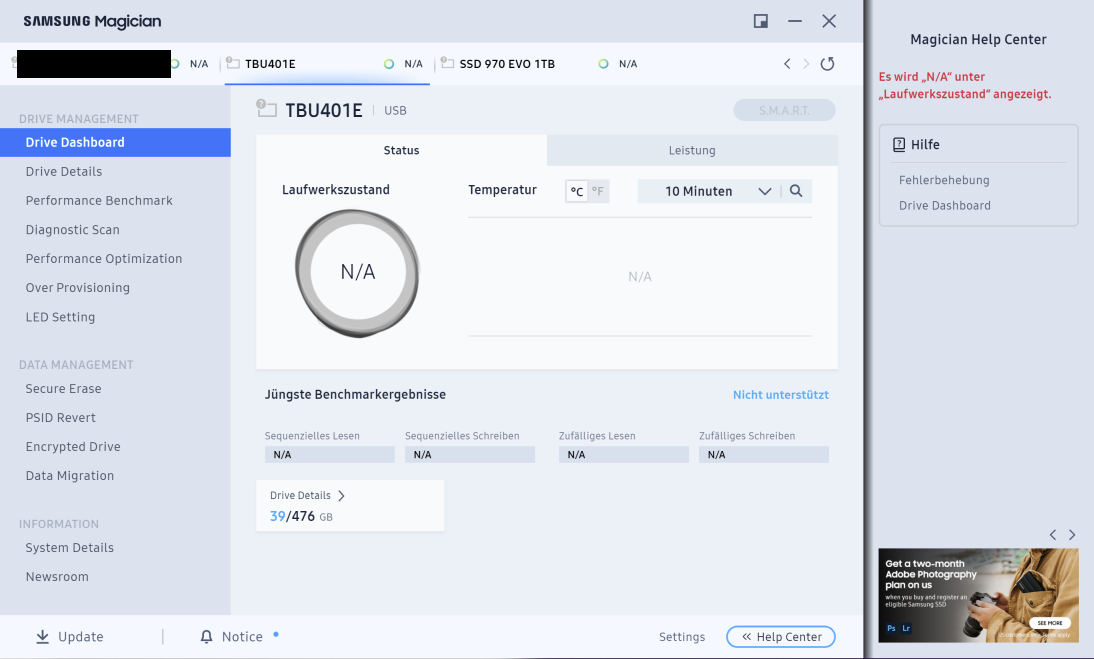Screen dimensions: 1094x659
Task: Switch to the Leistung tab
Action: pos(692,150)
